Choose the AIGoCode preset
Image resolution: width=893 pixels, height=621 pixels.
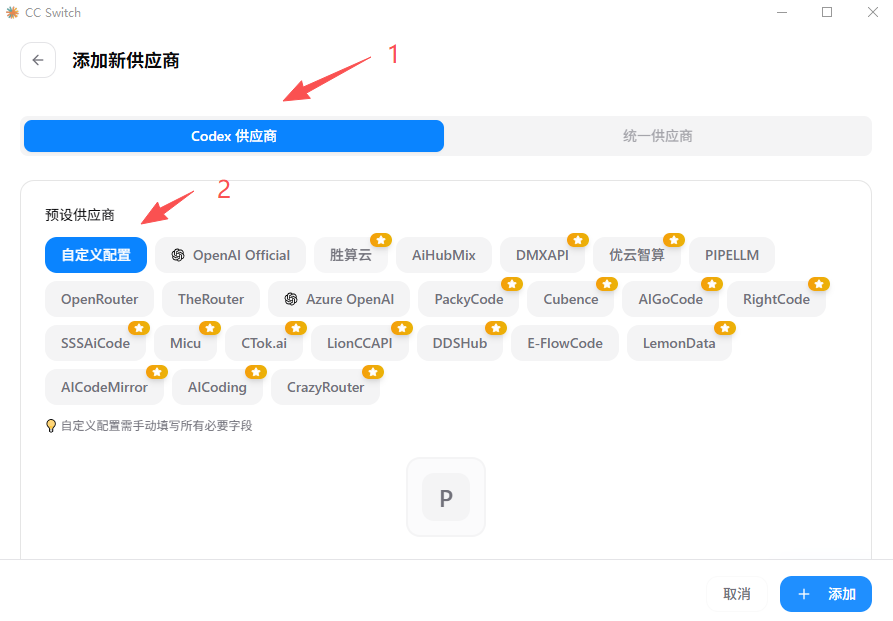670,299
